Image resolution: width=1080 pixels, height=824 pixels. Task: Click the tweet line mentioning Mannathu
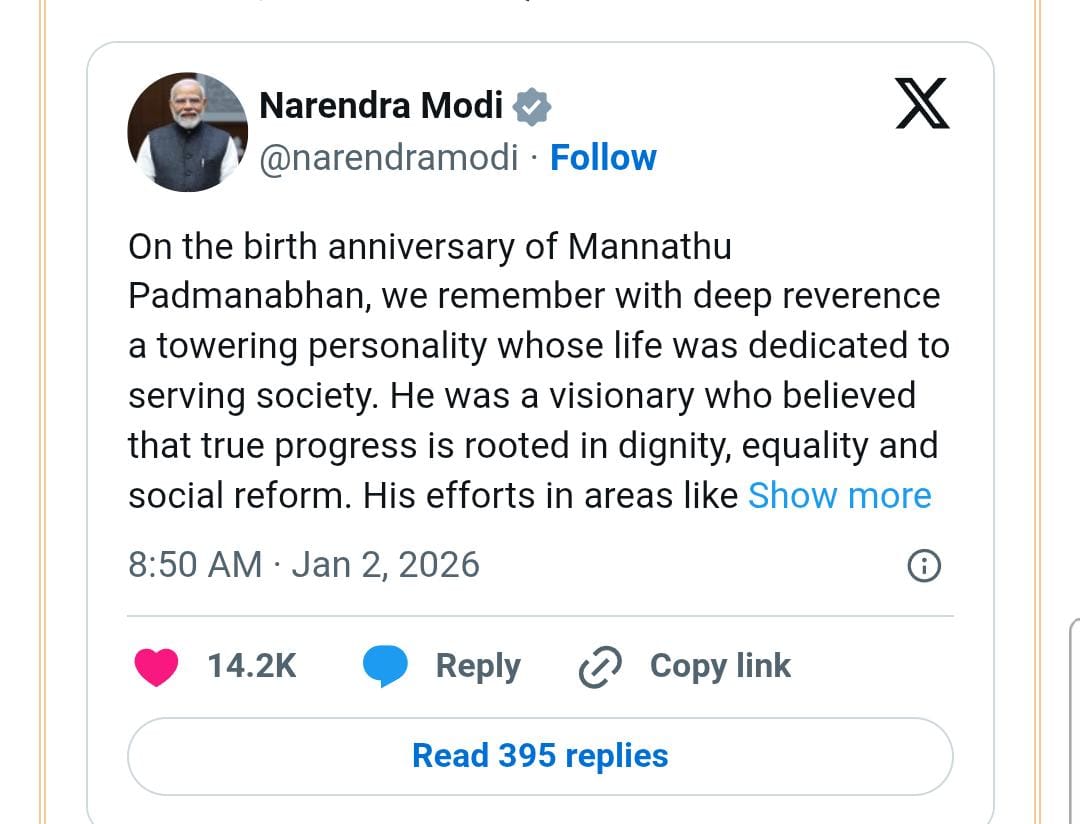[x=430, y=246]
